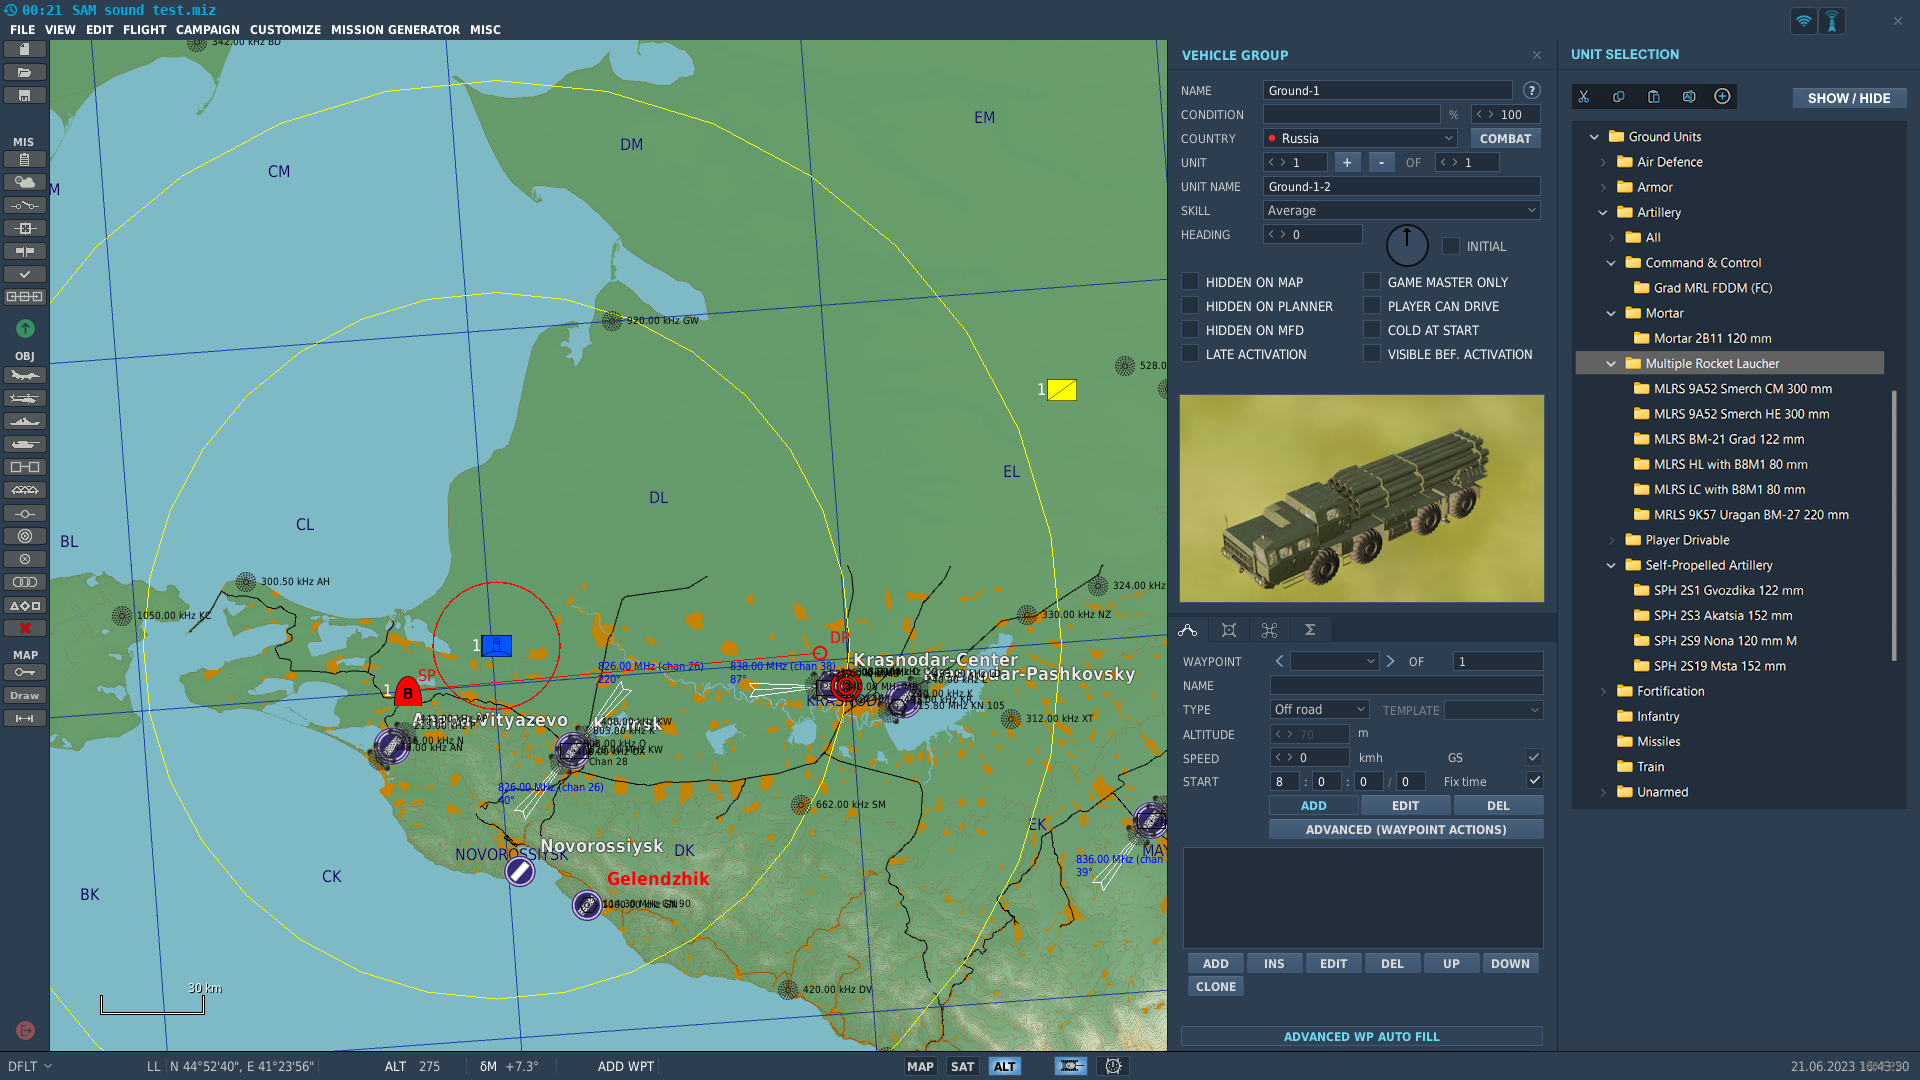Click the rename icon in Unit Selection

point(1689,97)
